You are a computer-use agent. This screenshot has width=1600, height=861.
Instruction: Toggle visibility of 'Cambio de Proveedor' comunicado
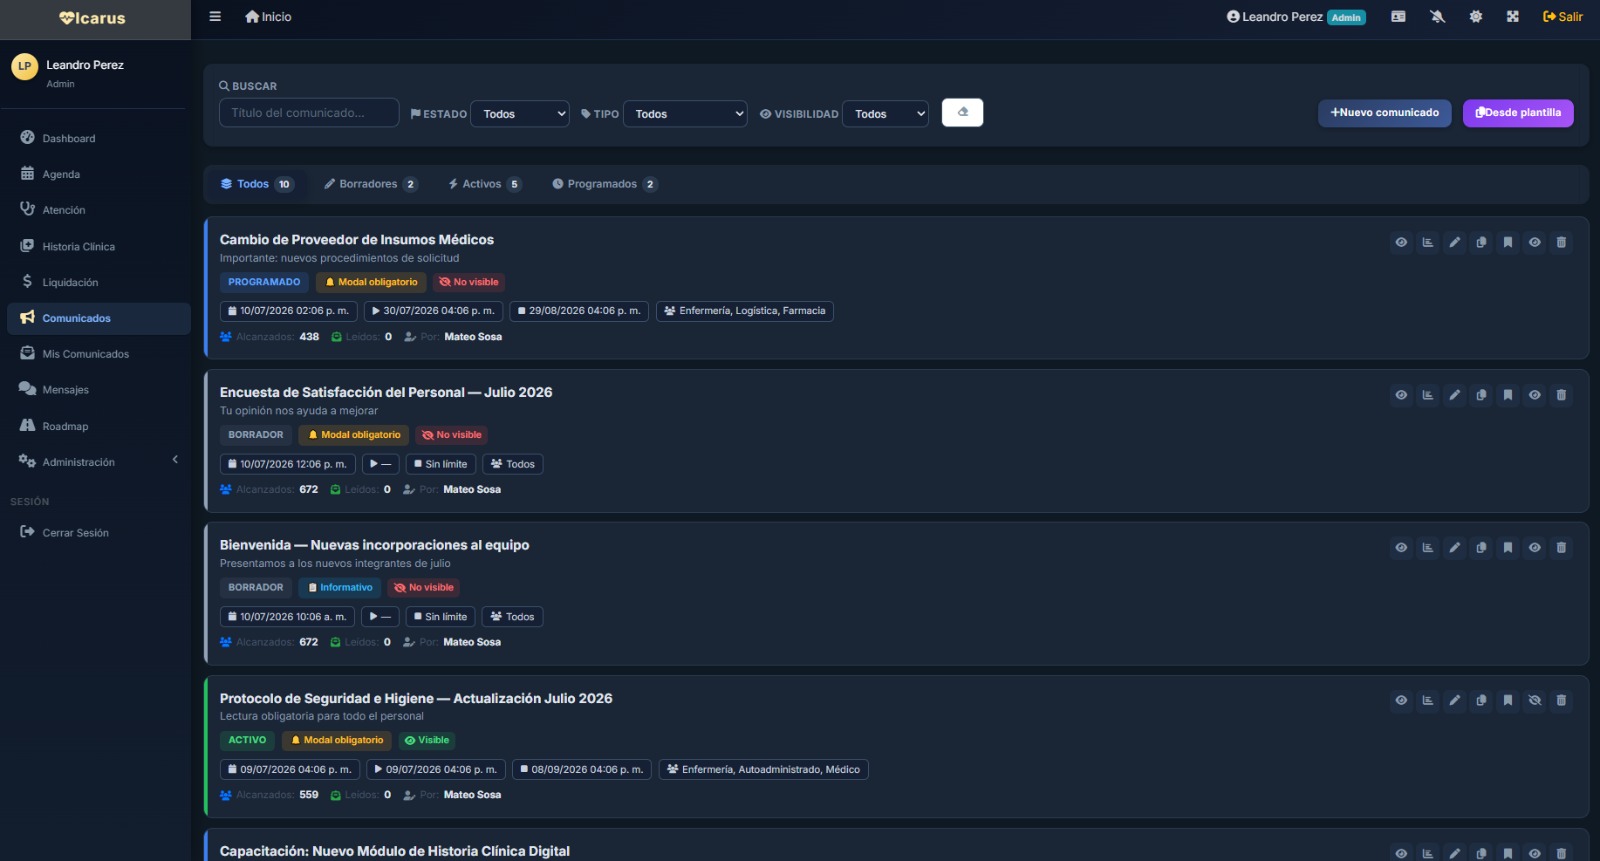click(x=1534, y=242)
